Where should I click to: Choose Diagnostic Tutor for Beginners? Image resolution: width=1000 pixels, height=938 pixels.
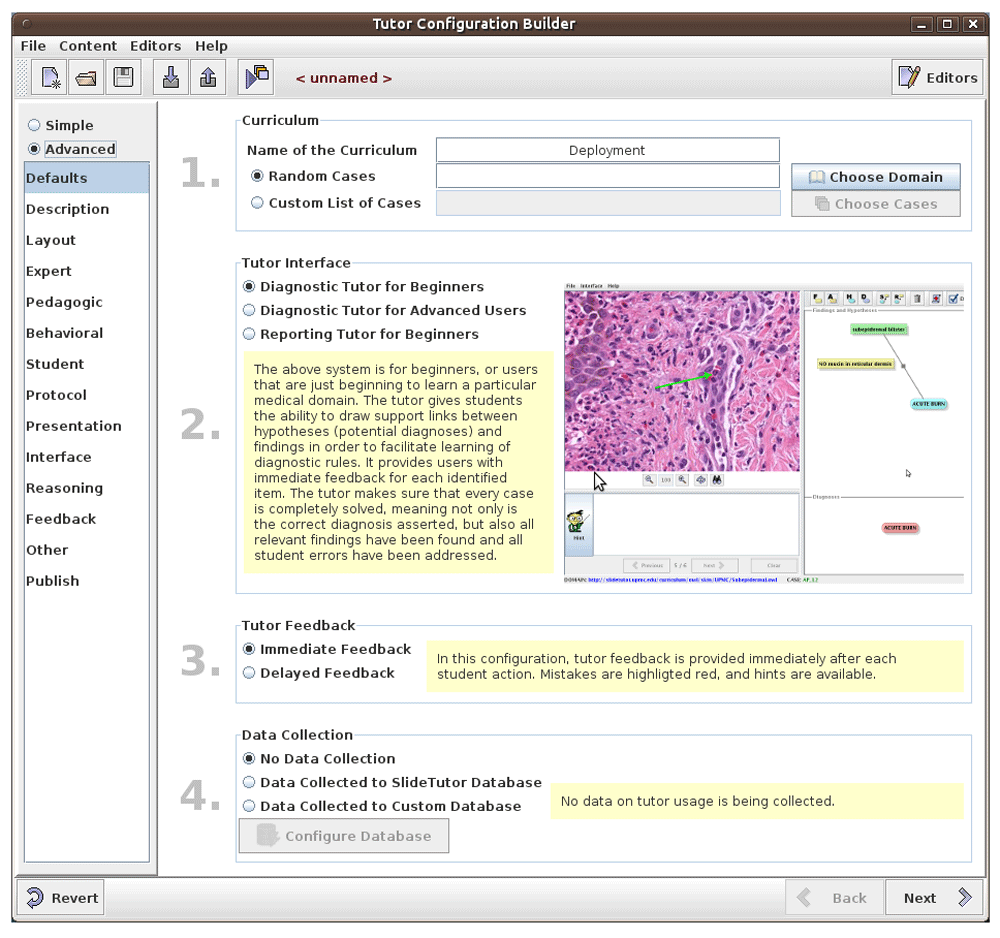[364, 286]
